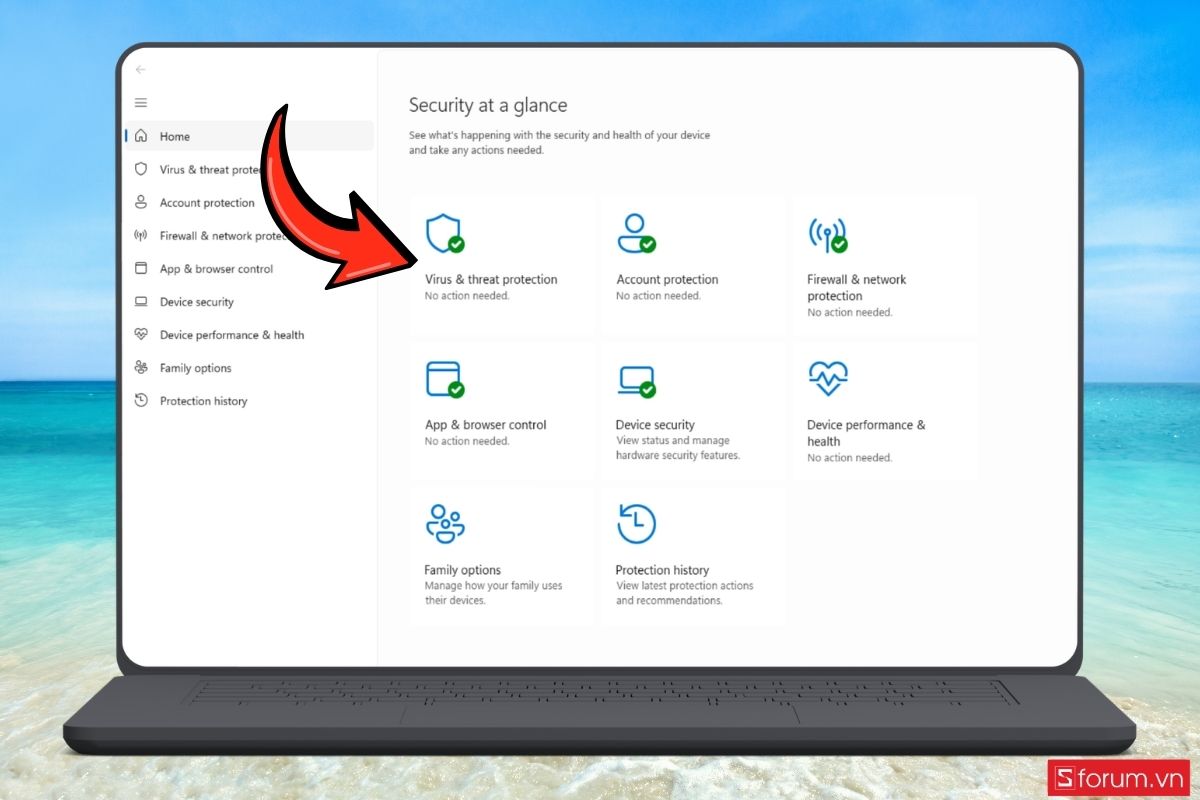
Task: Open Device performance & health sidebar item
Action: 232,335
